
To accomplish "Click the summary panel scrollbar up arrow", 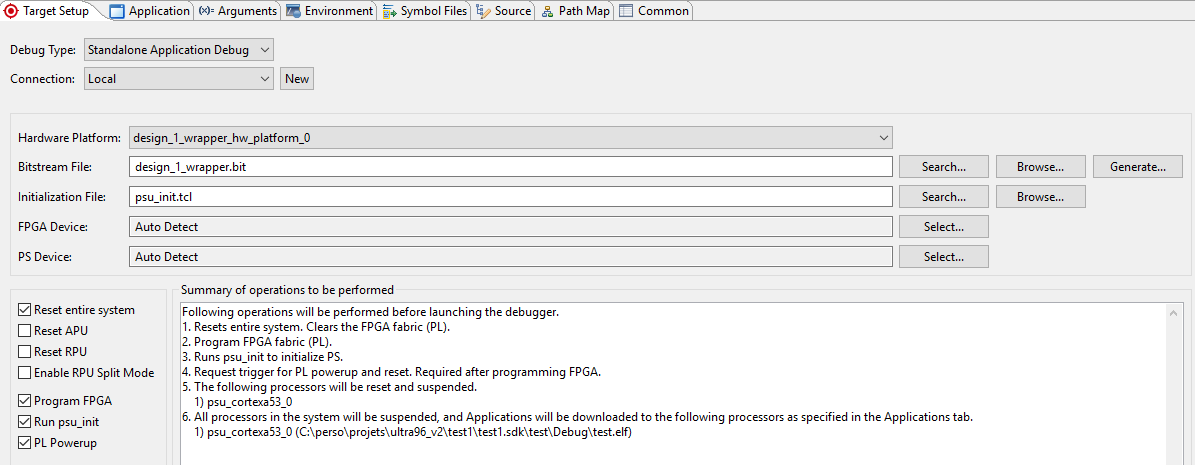I will tap(1174, 313).
